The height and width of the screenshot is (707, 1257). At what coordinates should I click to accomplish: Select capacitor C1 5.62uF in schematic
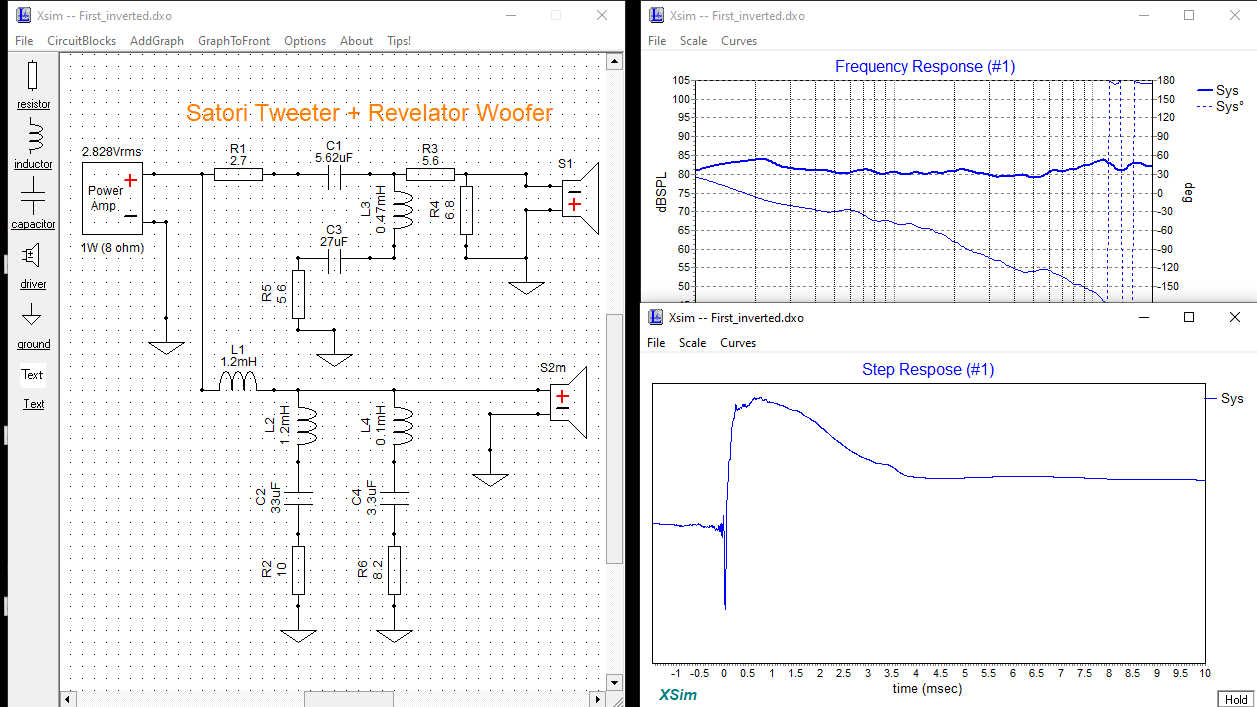335,176
